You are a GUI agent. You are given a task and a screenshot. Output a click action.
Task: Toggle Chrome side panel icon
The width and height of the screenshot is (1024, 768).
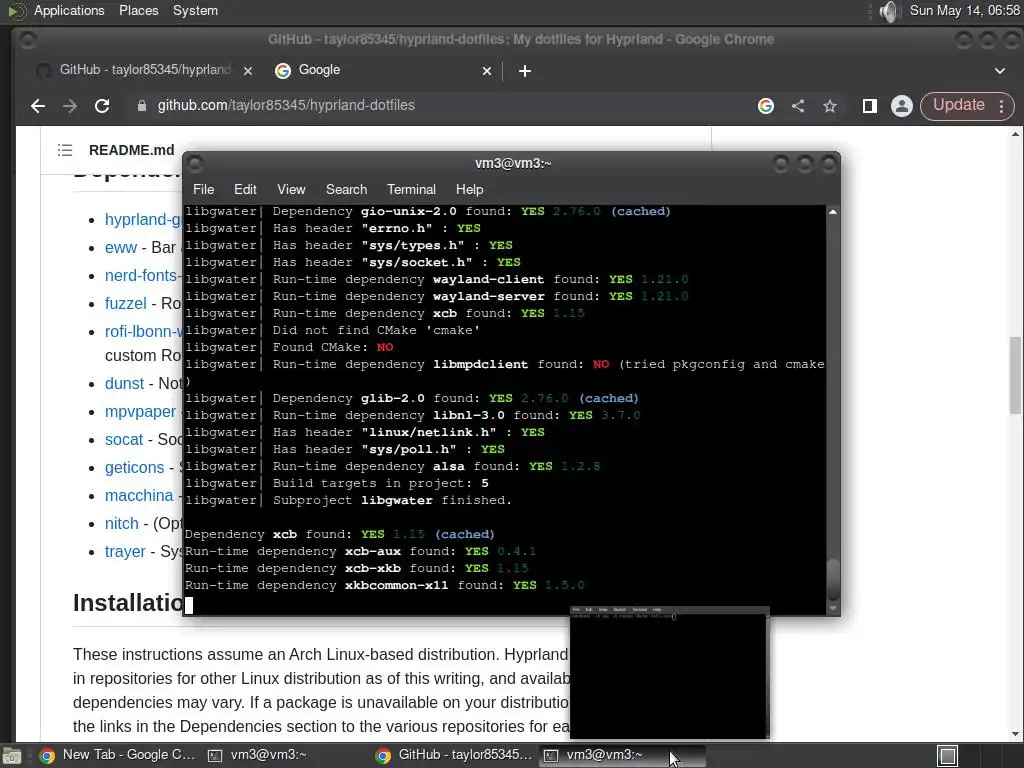(869, 106)
